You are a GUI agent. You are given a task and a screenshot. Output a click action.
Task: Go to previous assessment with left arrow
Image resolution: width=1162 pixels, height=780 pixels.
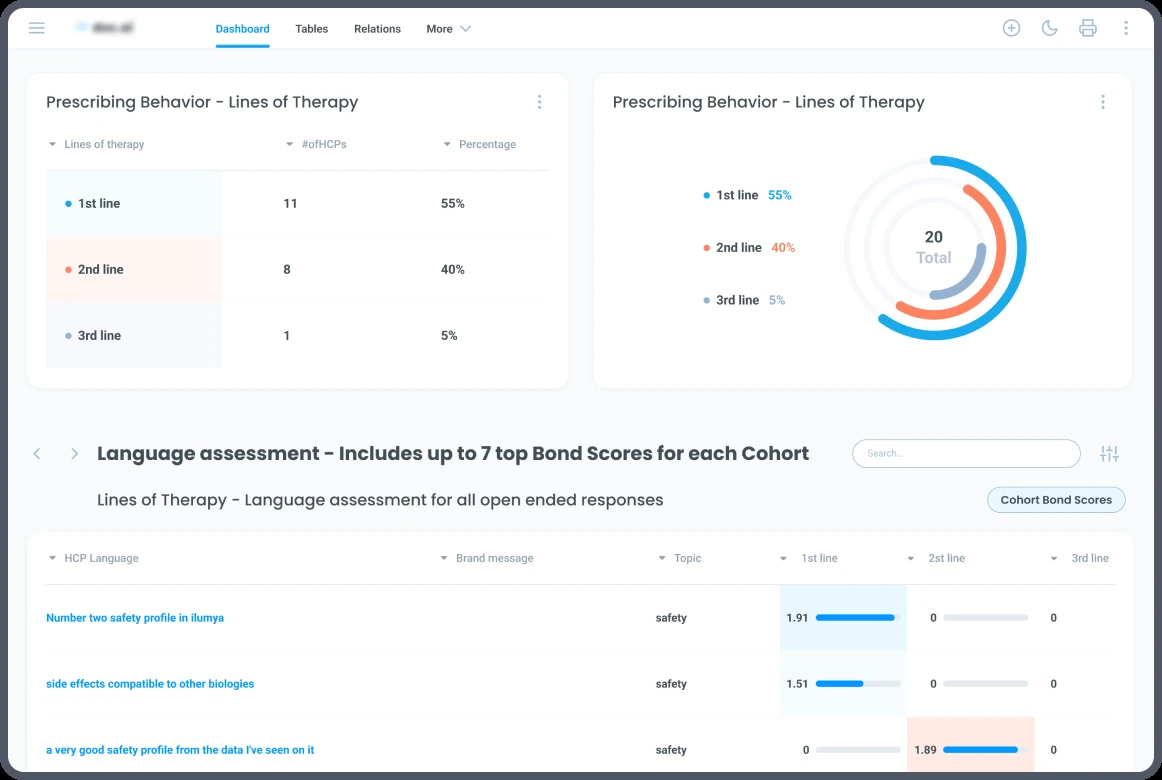pos(37,453)
